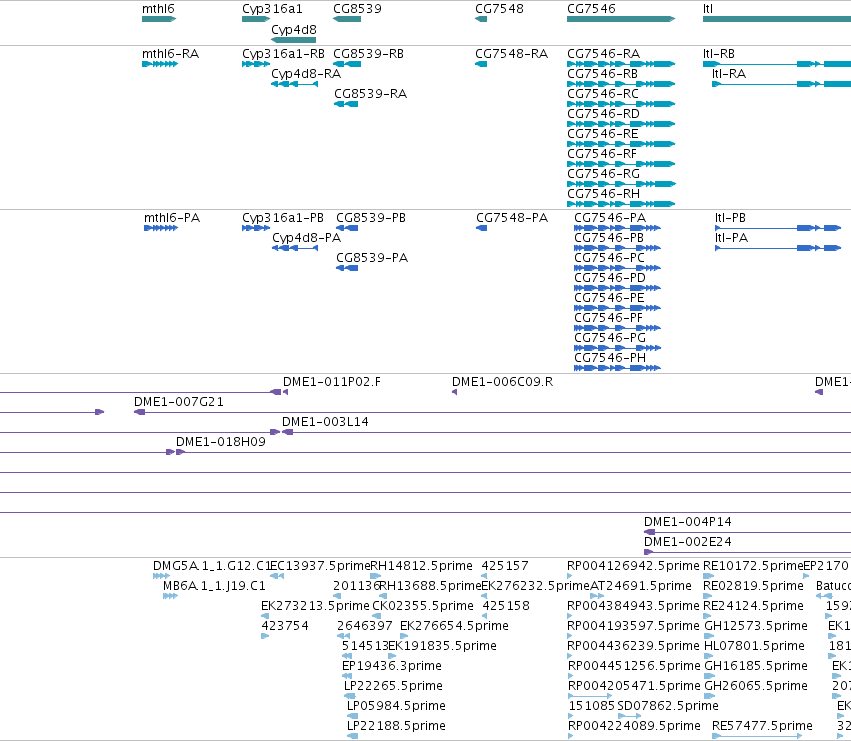
Task: Select EST SD07862.5prime
Action: coord(630,716)
